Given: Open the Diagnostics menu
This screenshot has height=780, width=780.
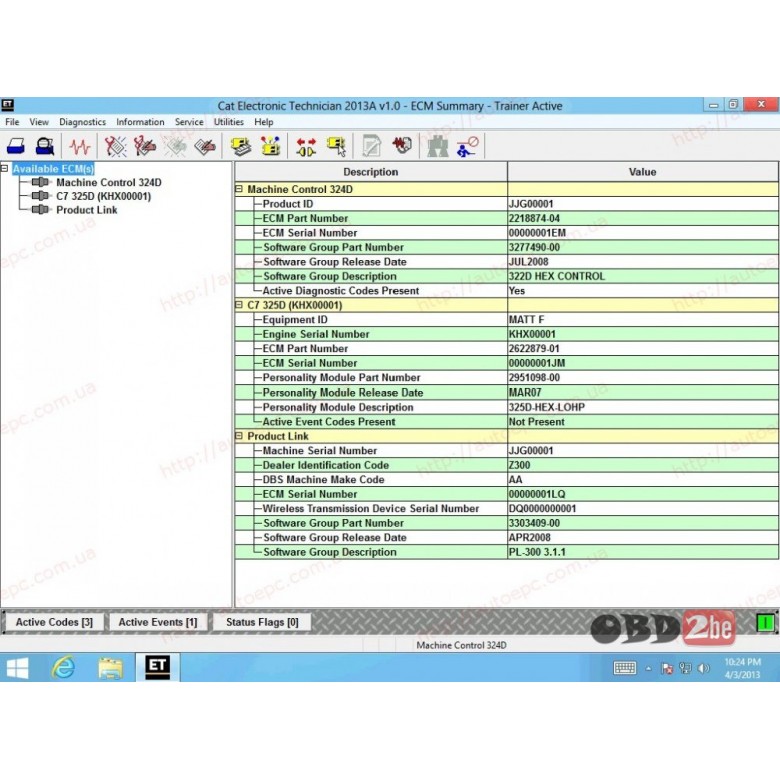Looking at the screenshot, I should coord(82,122).
